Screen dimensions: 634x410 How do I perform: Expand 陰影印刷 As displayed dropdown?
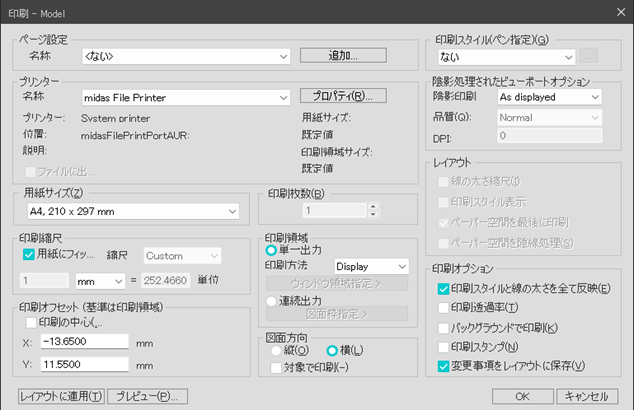pyautogui.click(x=548, y=97)
